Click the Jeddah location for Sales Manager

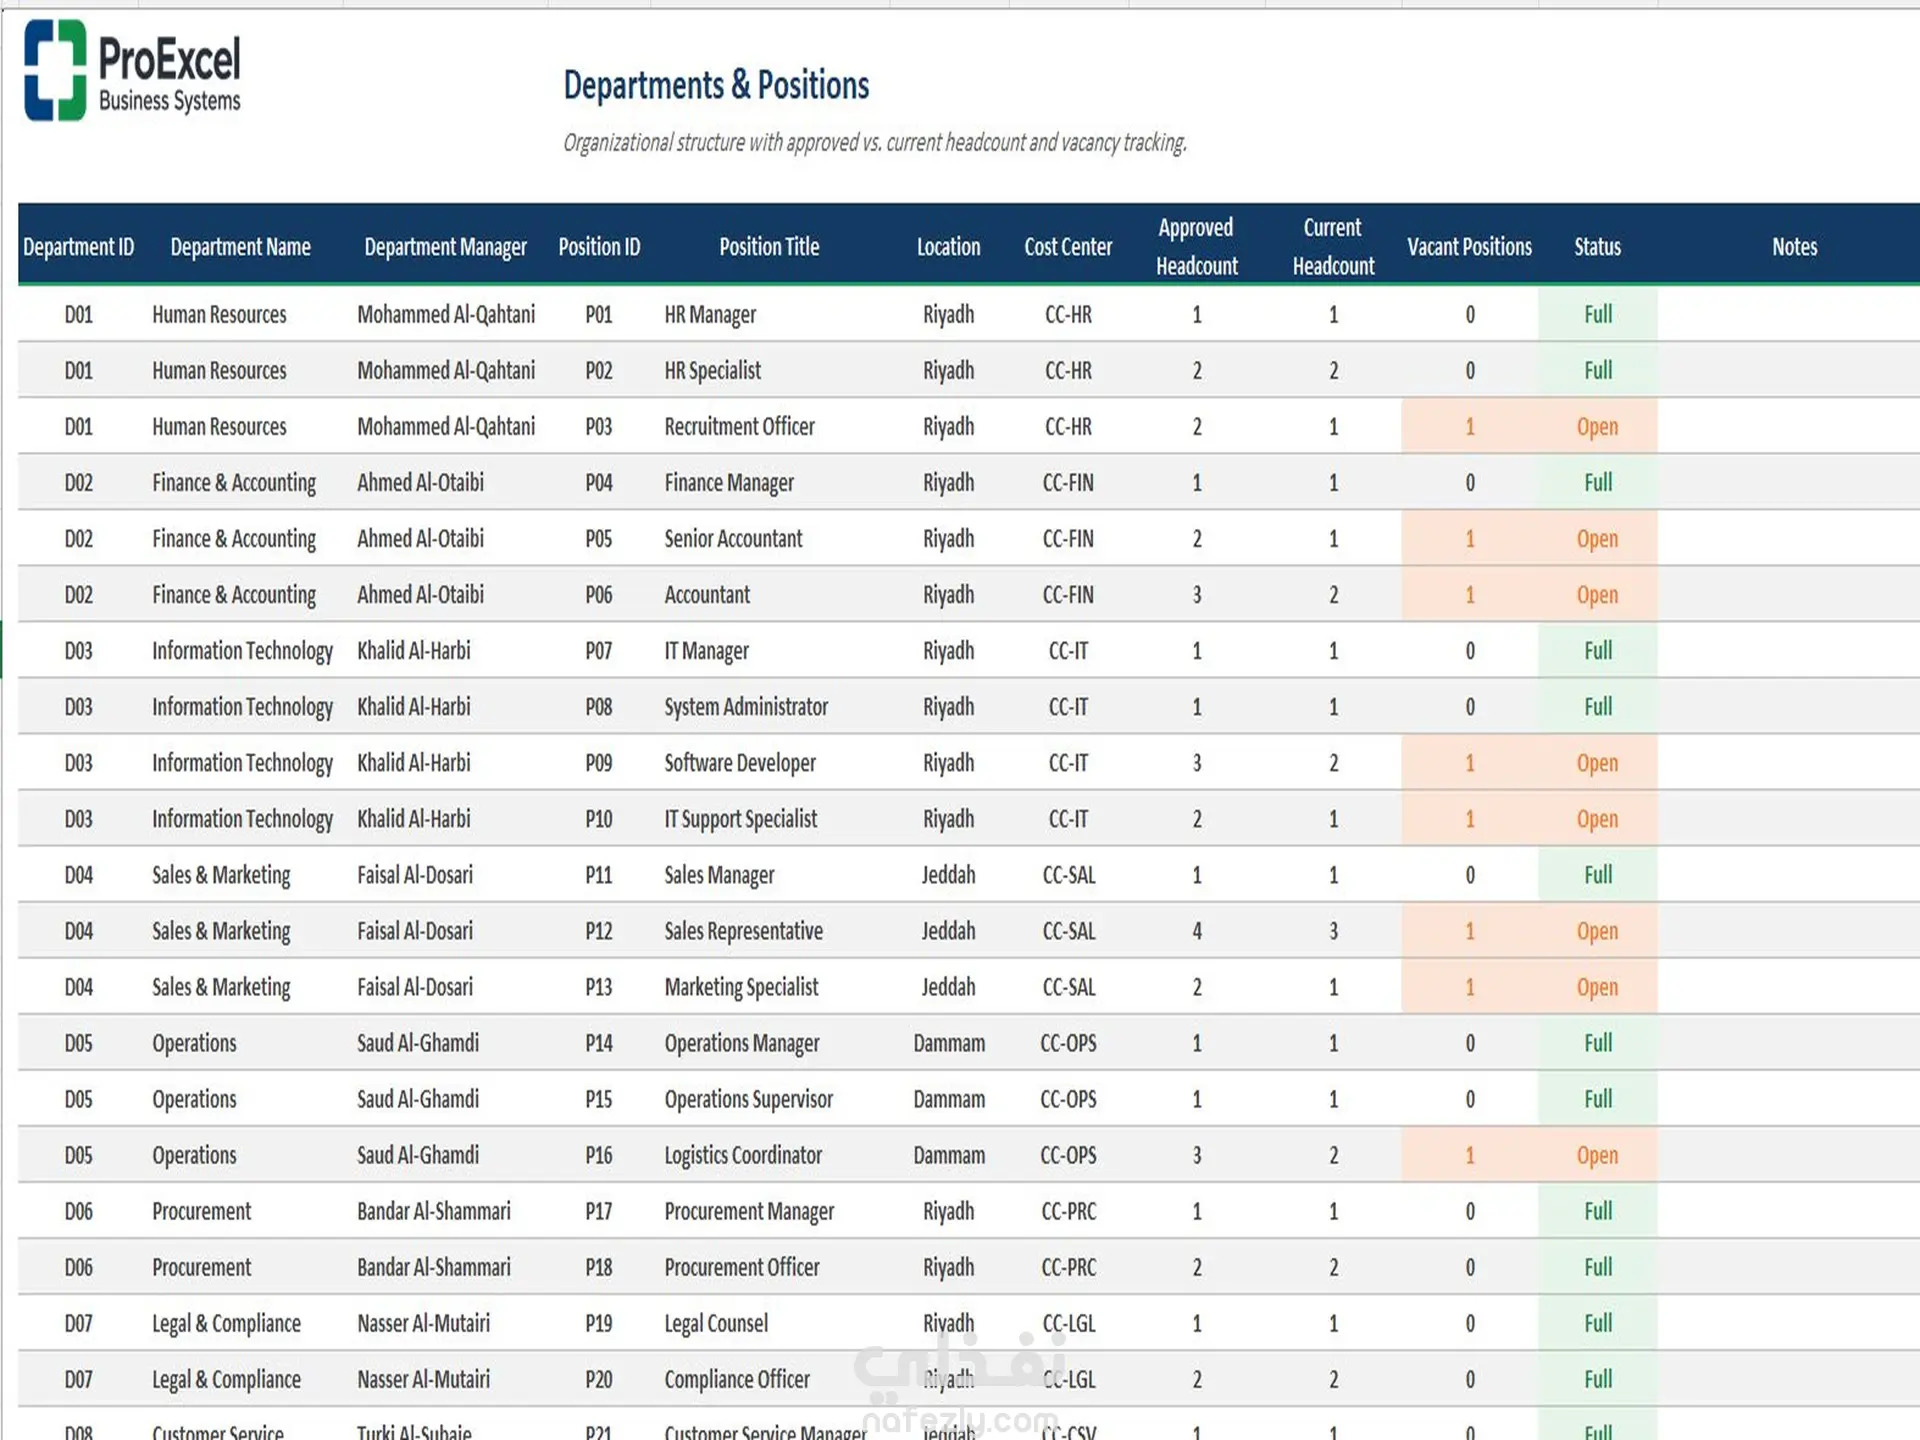(x=948, y=874)
